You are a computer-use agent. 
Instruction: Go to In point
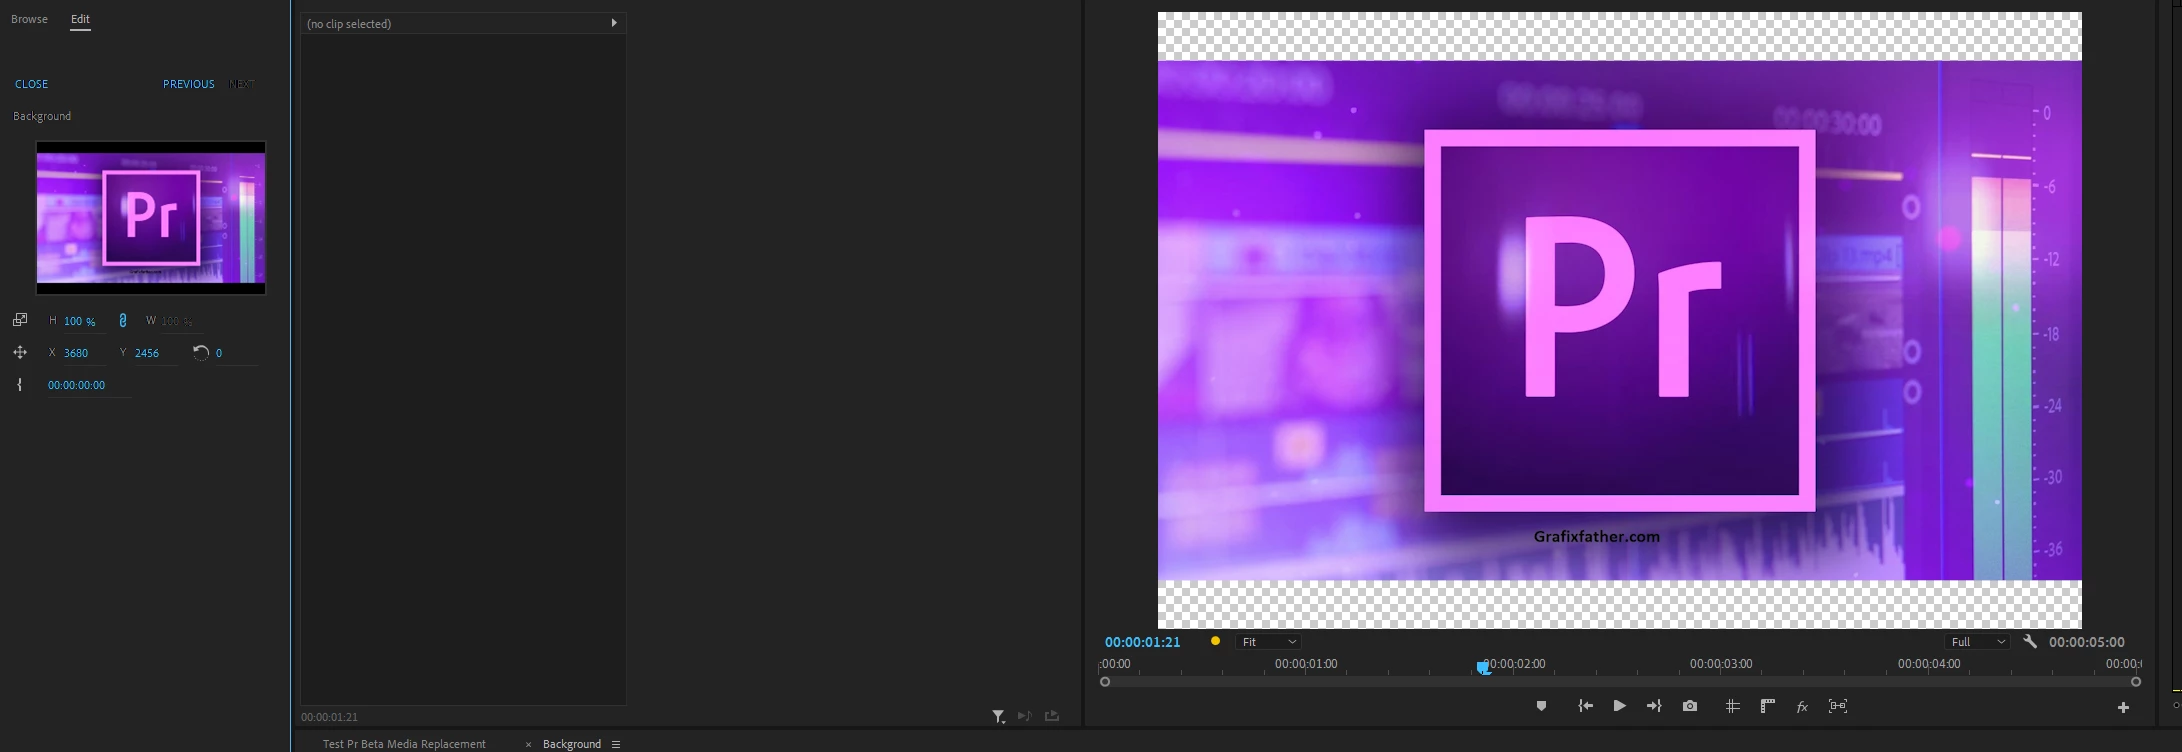pos(1585,706)
